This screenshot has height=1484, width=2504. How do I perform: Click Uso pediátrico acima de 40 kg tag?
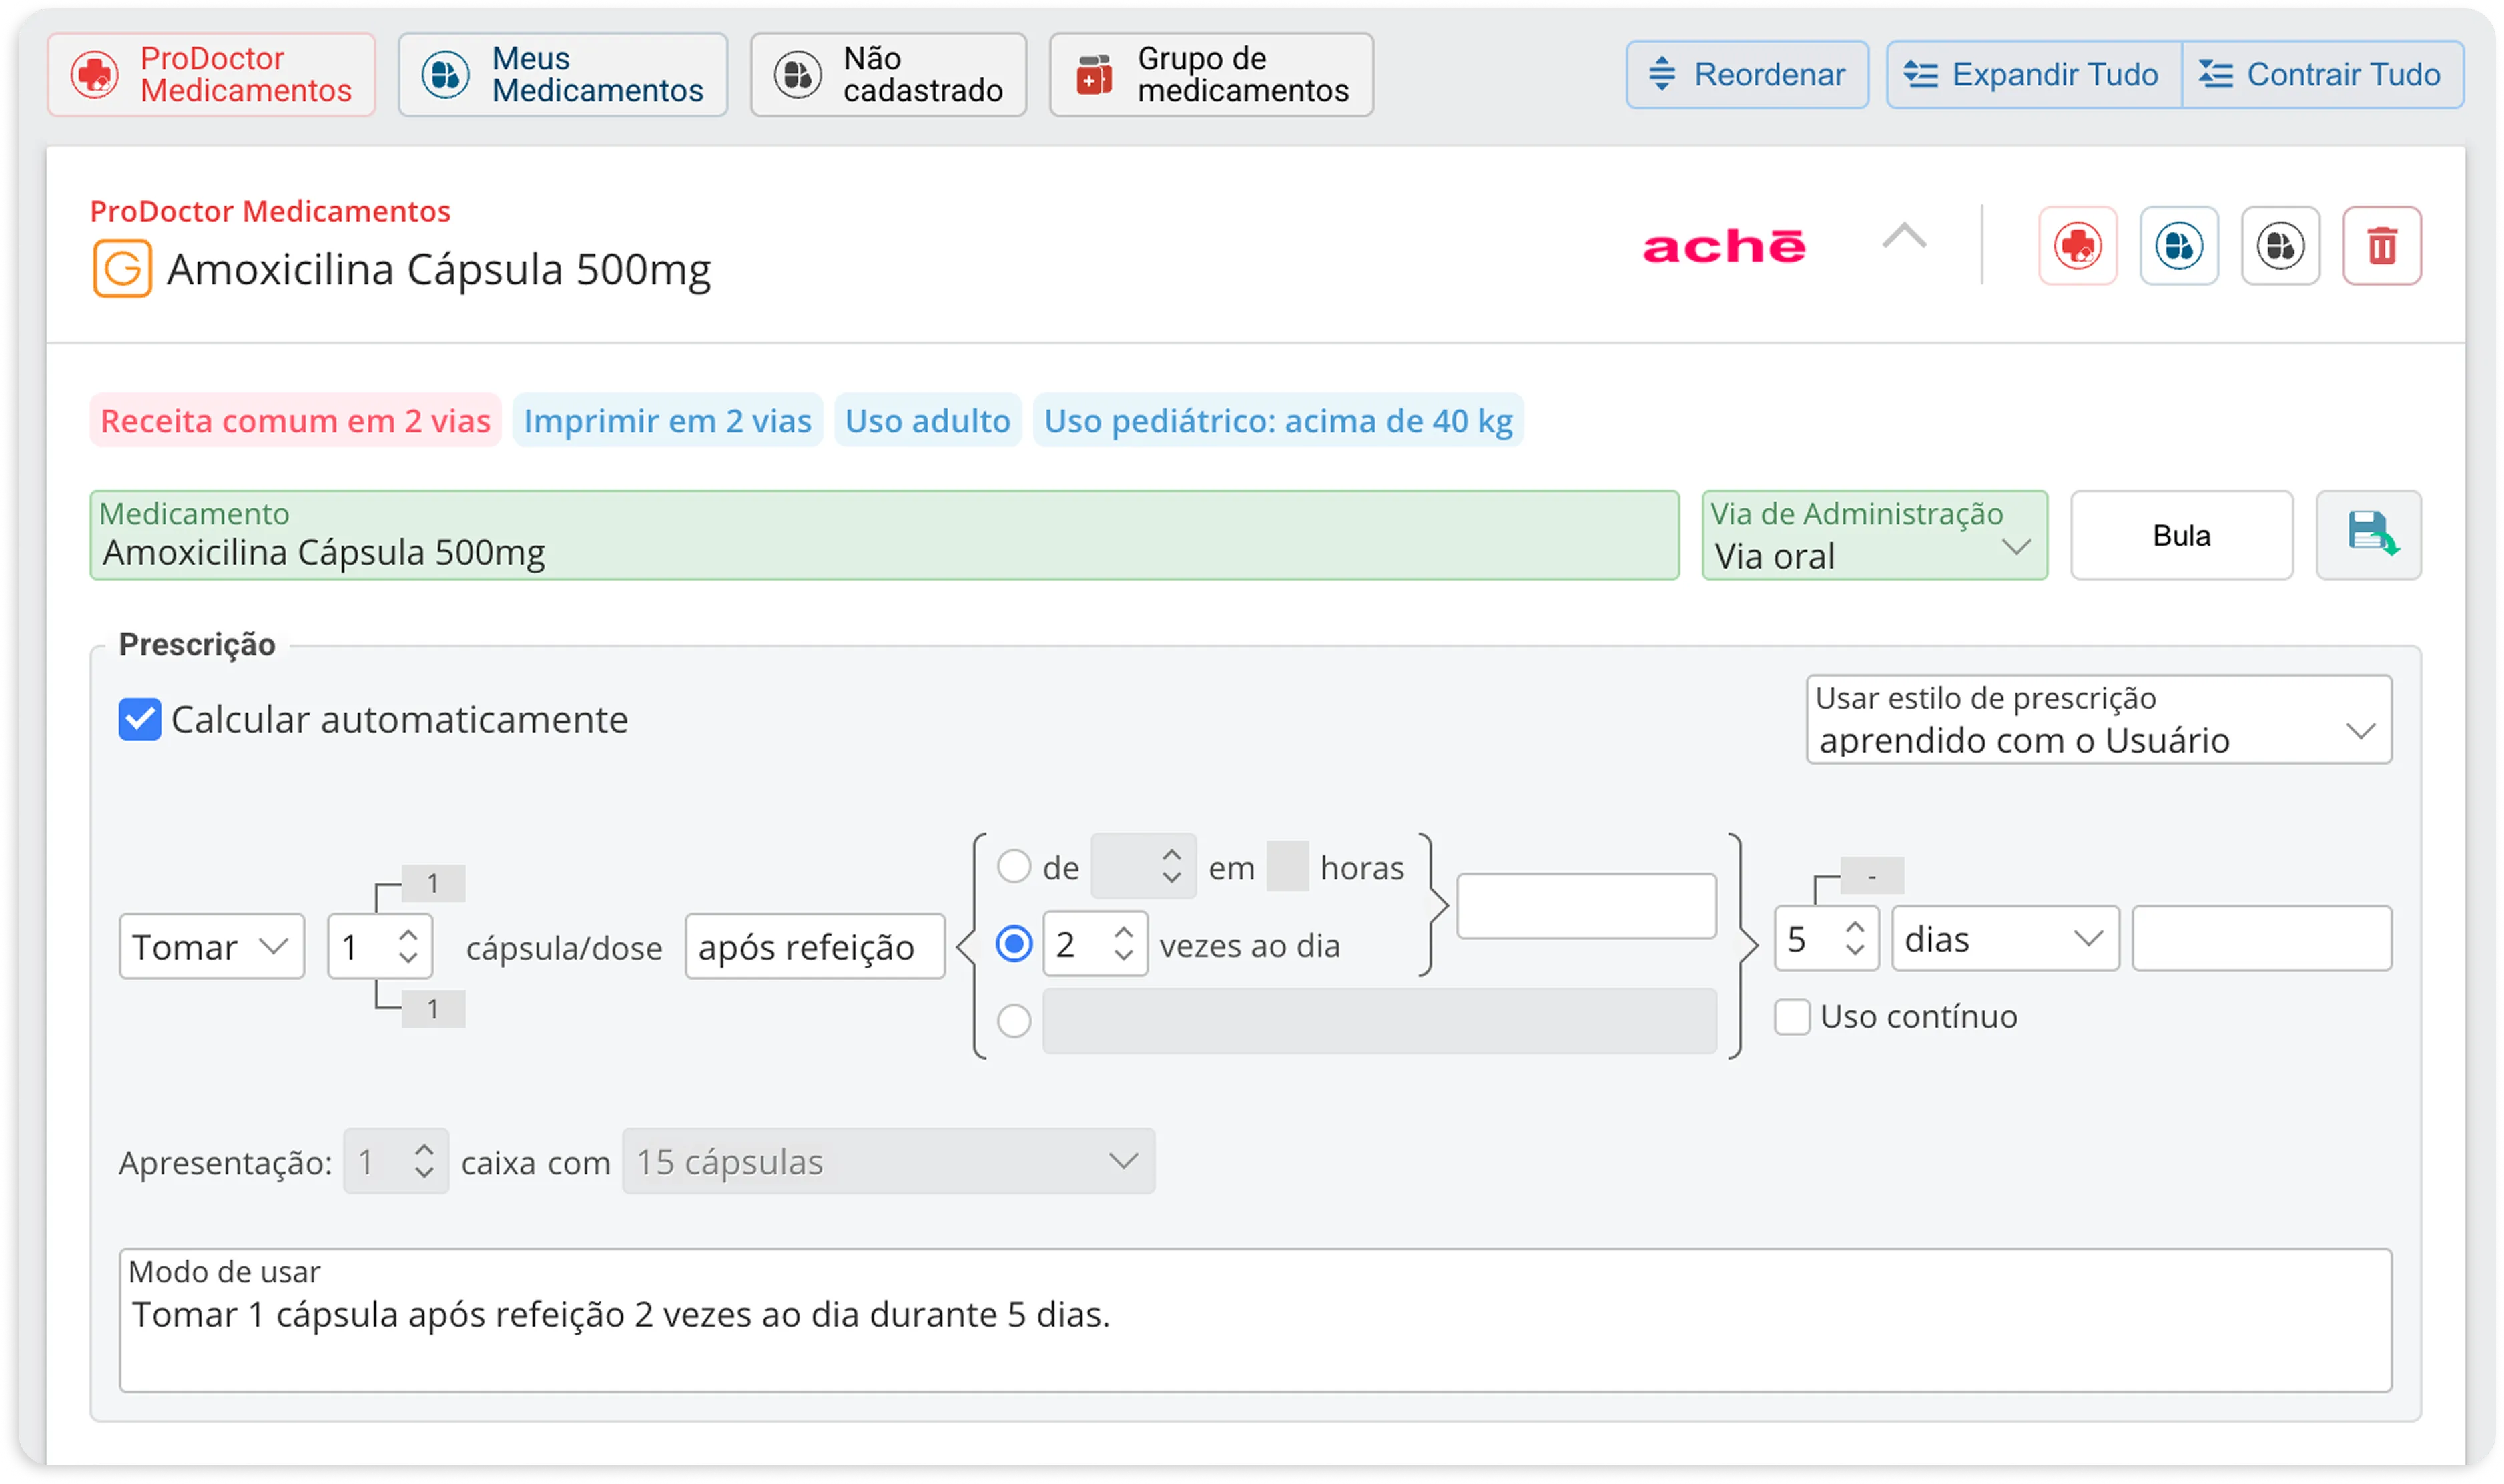tap(1278, 421)
